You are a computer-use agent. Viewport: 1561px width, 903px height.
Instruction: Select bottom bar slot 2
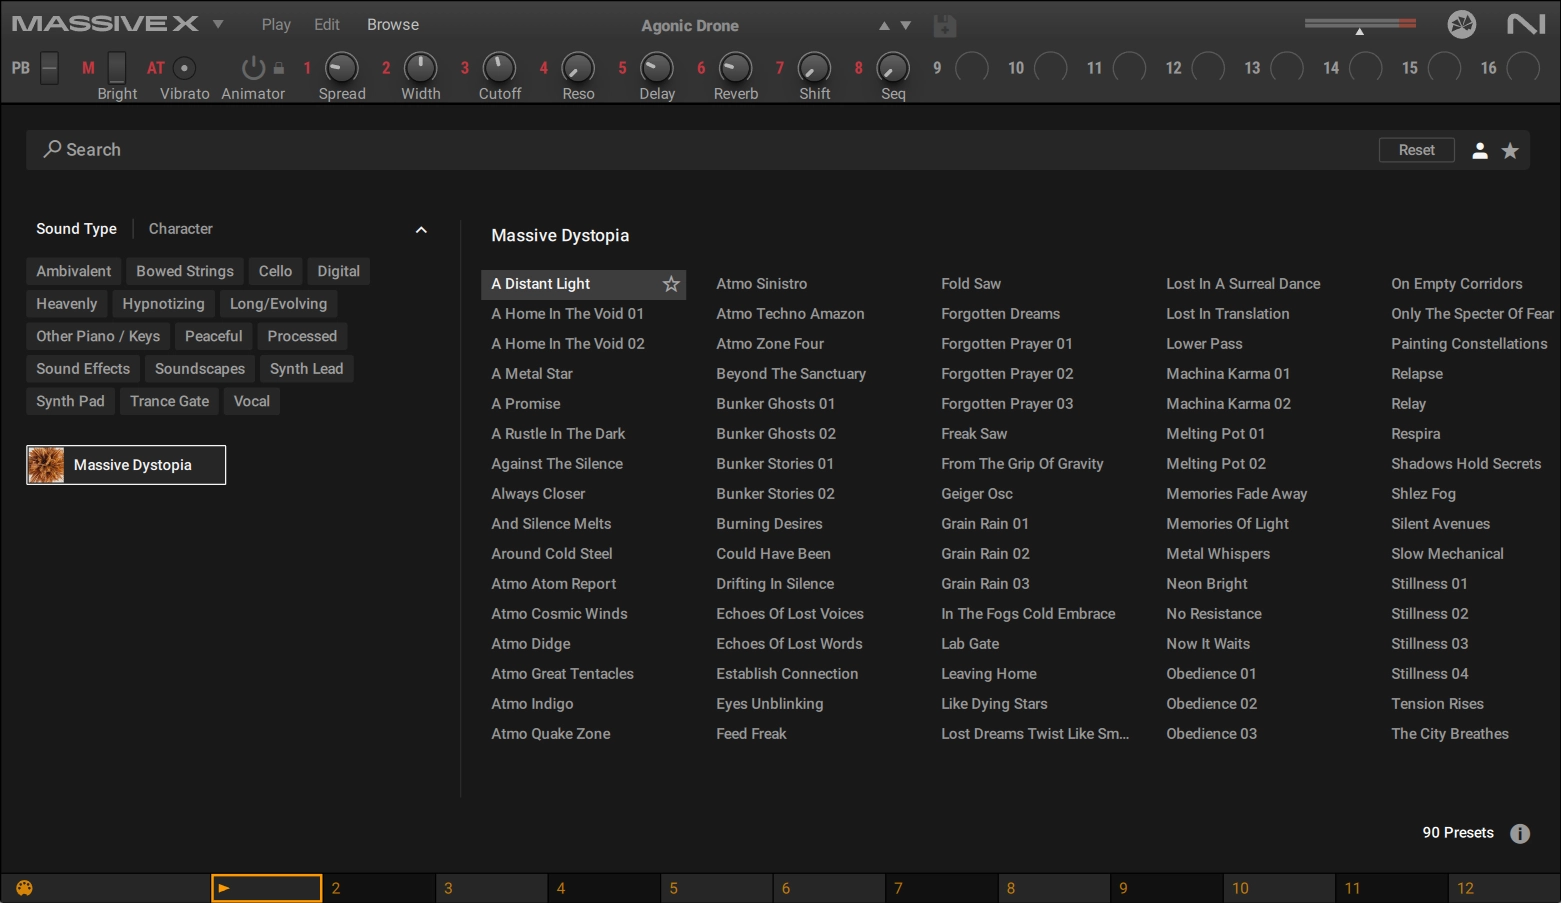tap(379, 888)
